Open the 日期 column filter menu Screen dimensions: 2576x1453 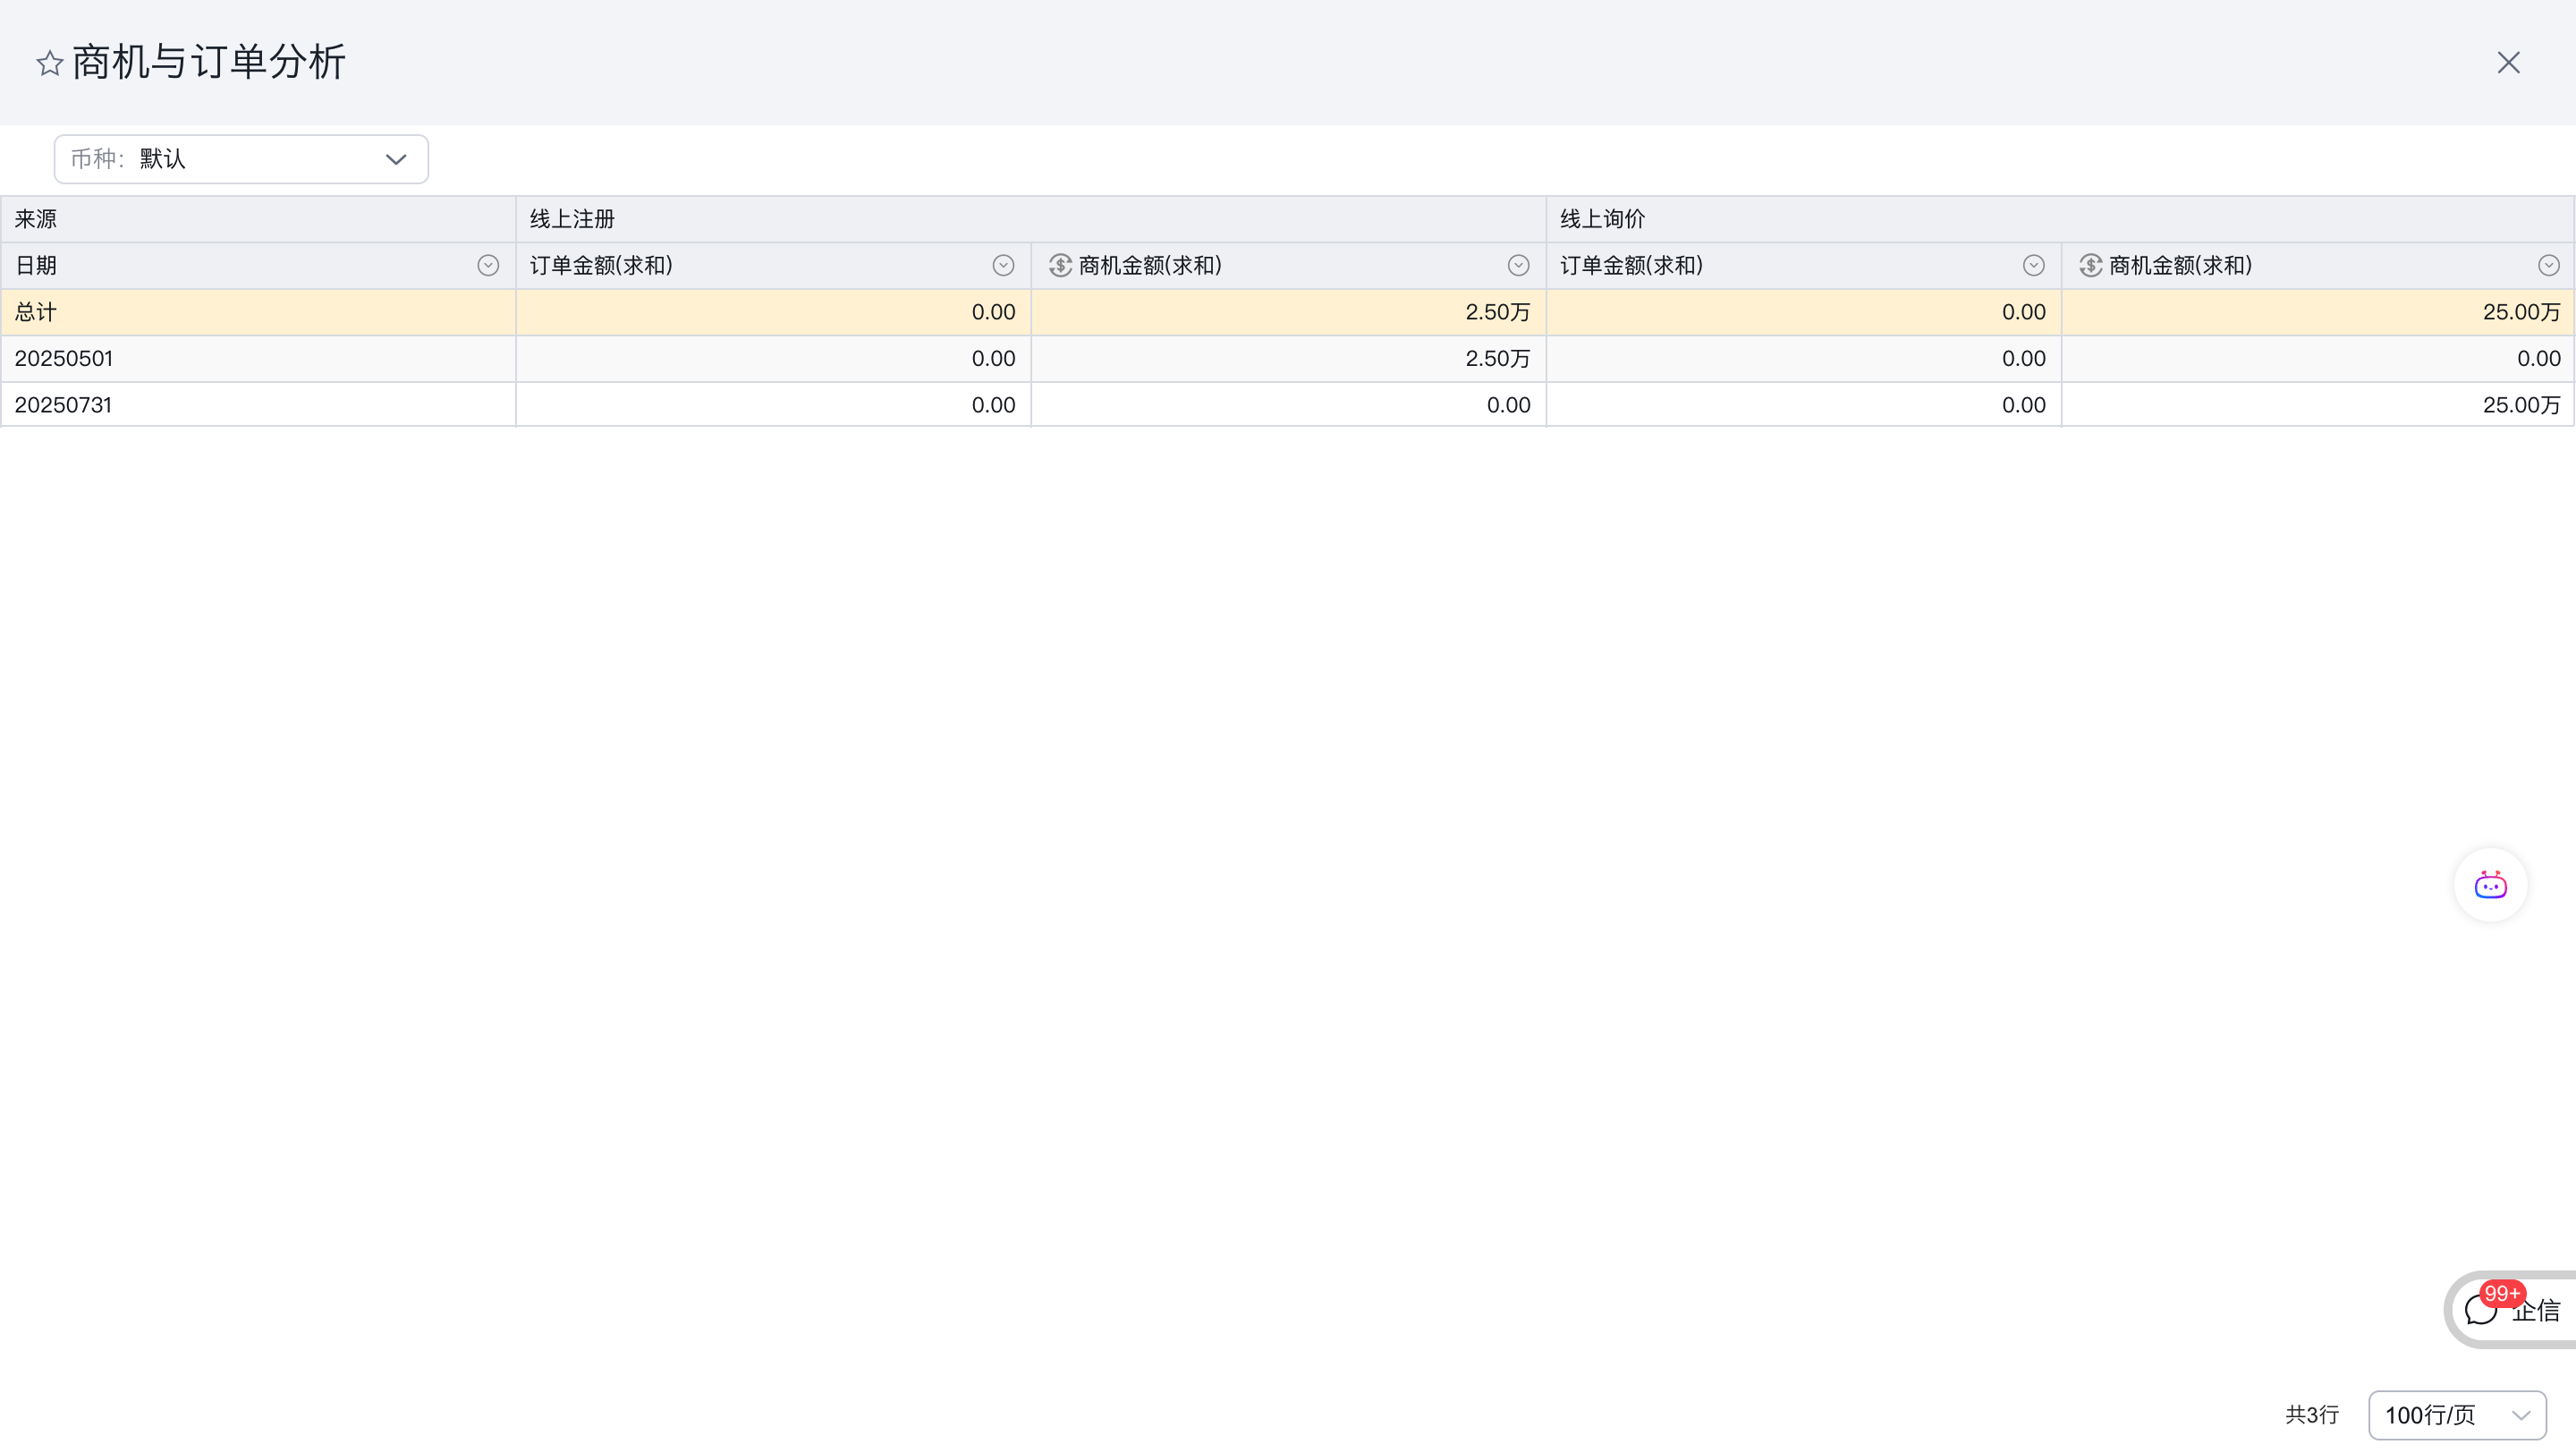pyautogui.click(x=488, y=265)
